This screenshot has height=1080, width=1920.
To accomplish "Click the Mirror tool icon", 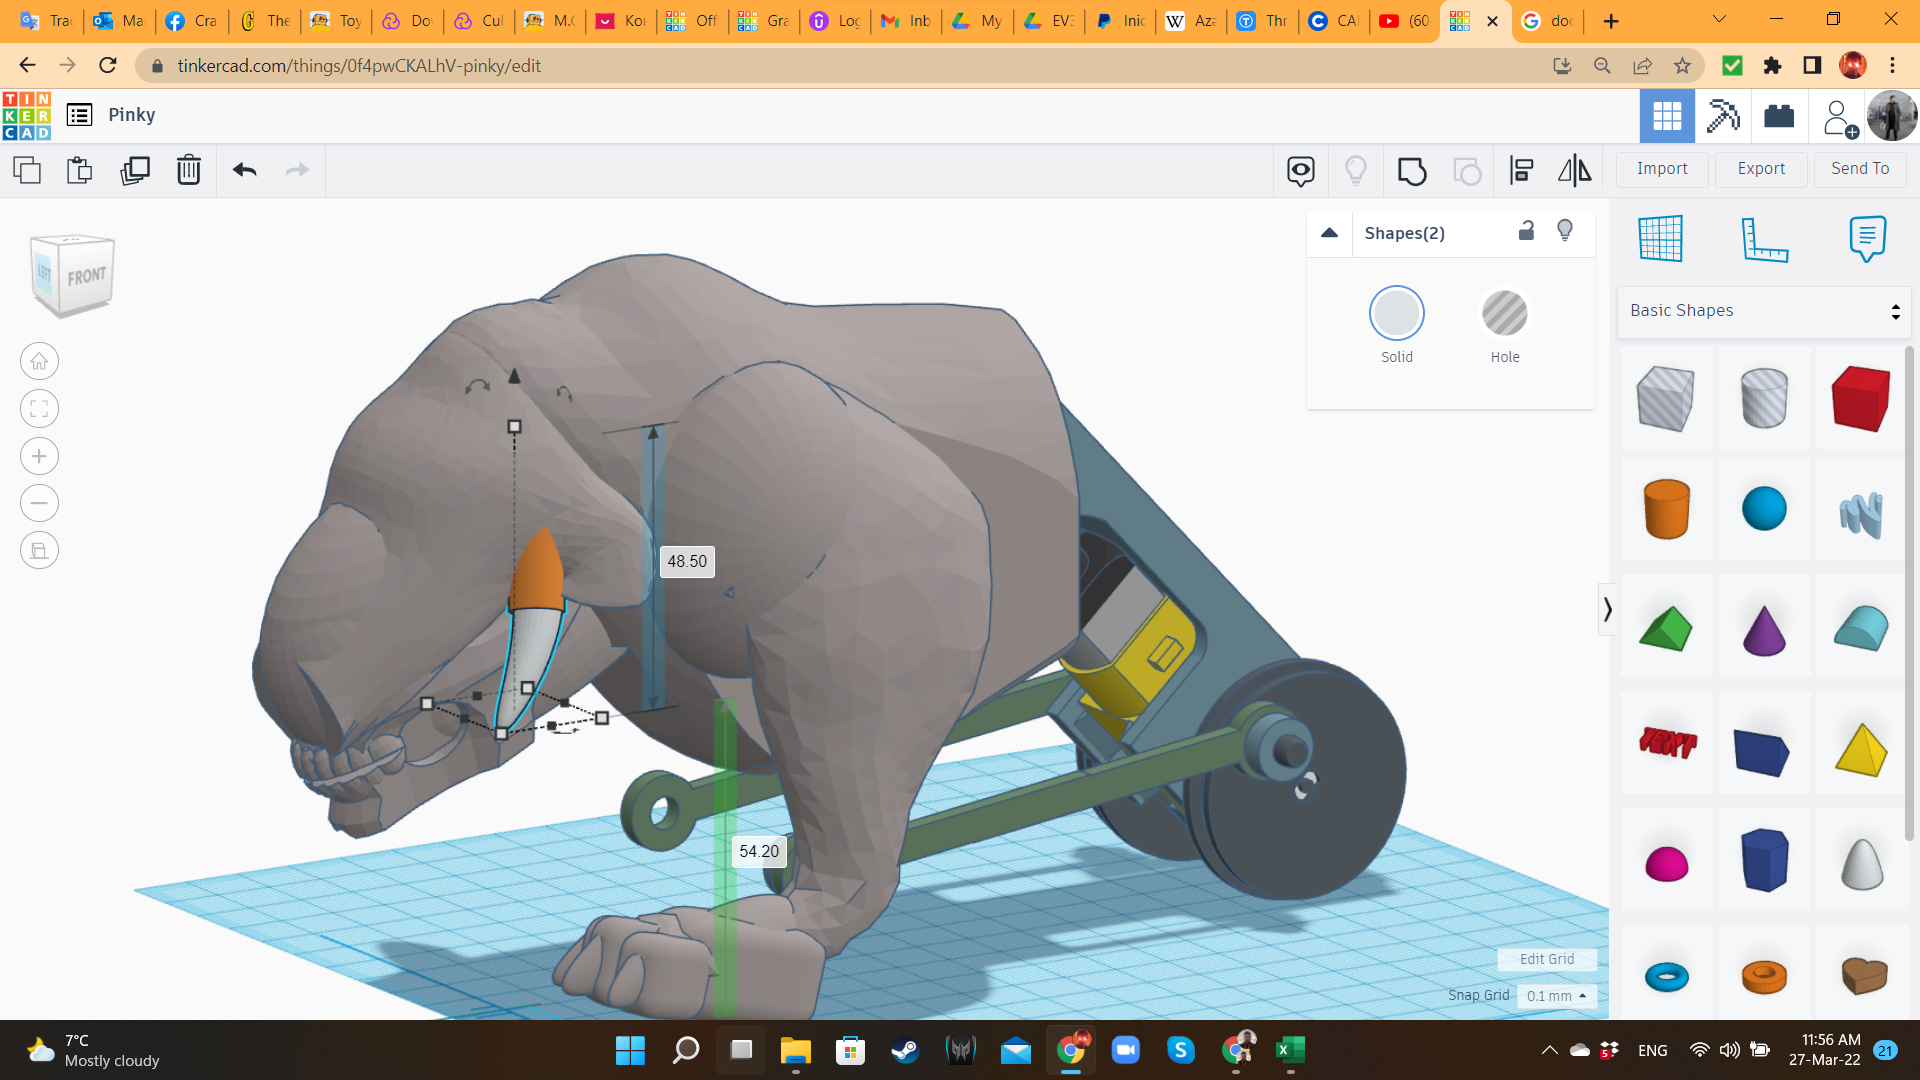I will [1574, 171].
